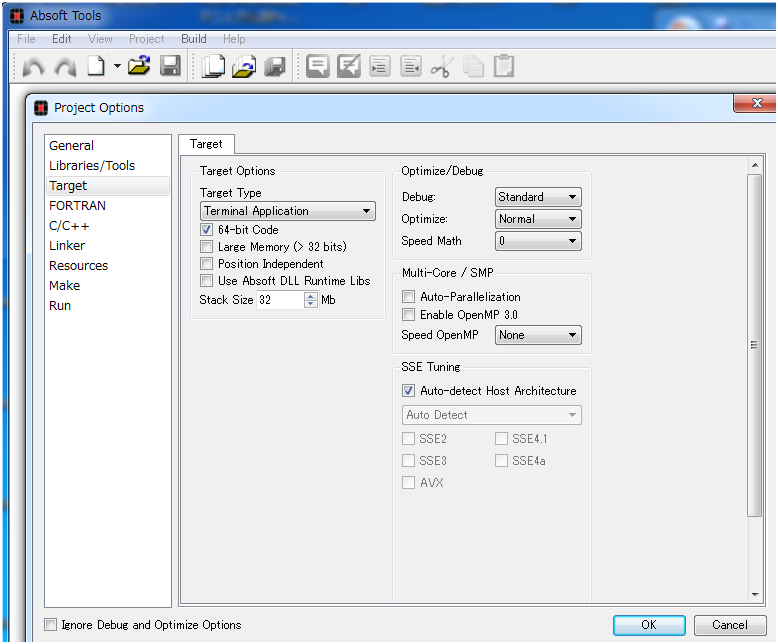
Task: Click the New Project stacked pages icon
Action: click(213, 66)
